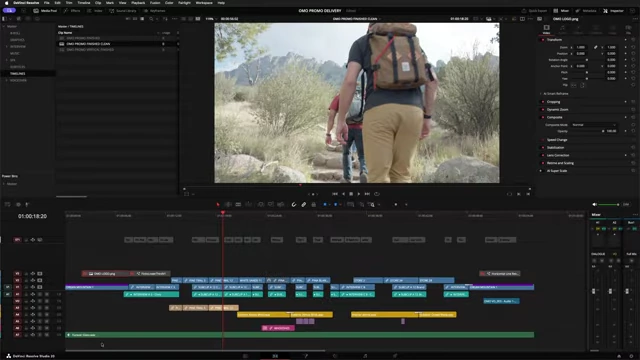Open the blue marker color dropdown
This screenshot has width=640, height=360.
pyautogui.click(x=341, y=204)
